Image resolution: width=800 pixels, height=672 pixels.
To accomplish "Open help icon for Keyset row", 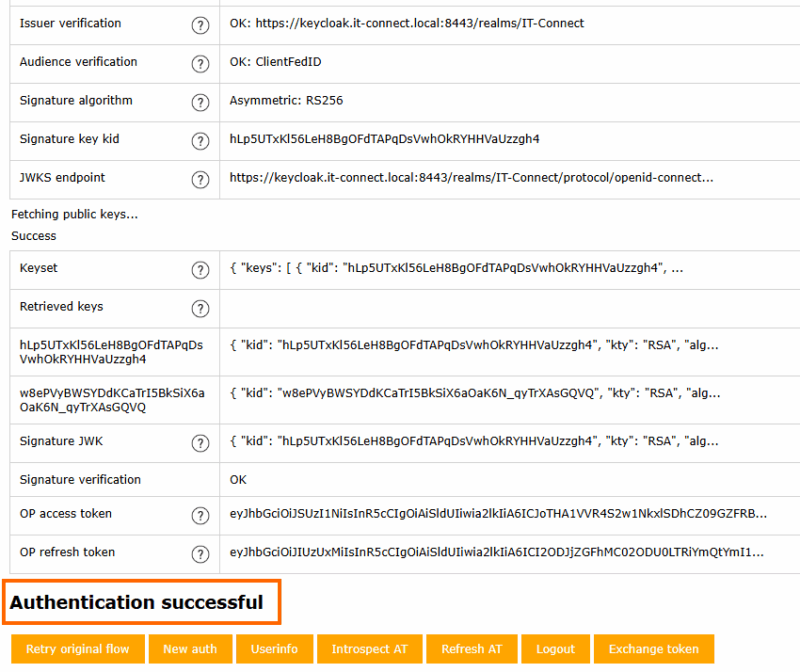I will click(200, 270).
